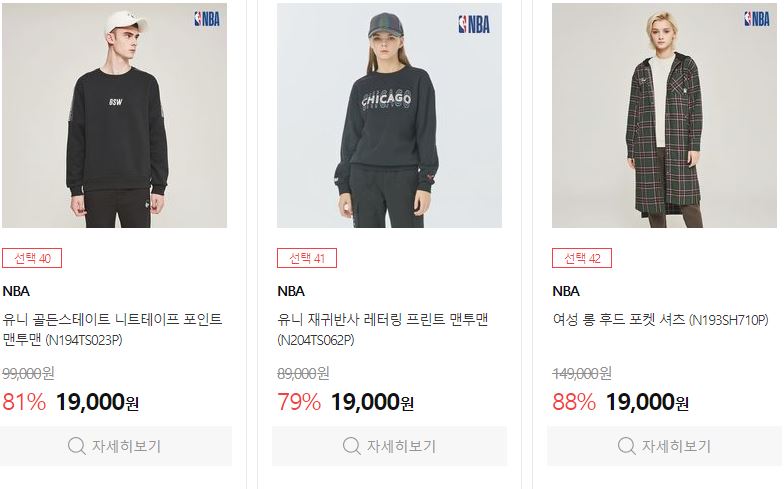Open the Chicago lettering sweatshirt image
Viewport: 784px width, 489px height.
point(390,116)
